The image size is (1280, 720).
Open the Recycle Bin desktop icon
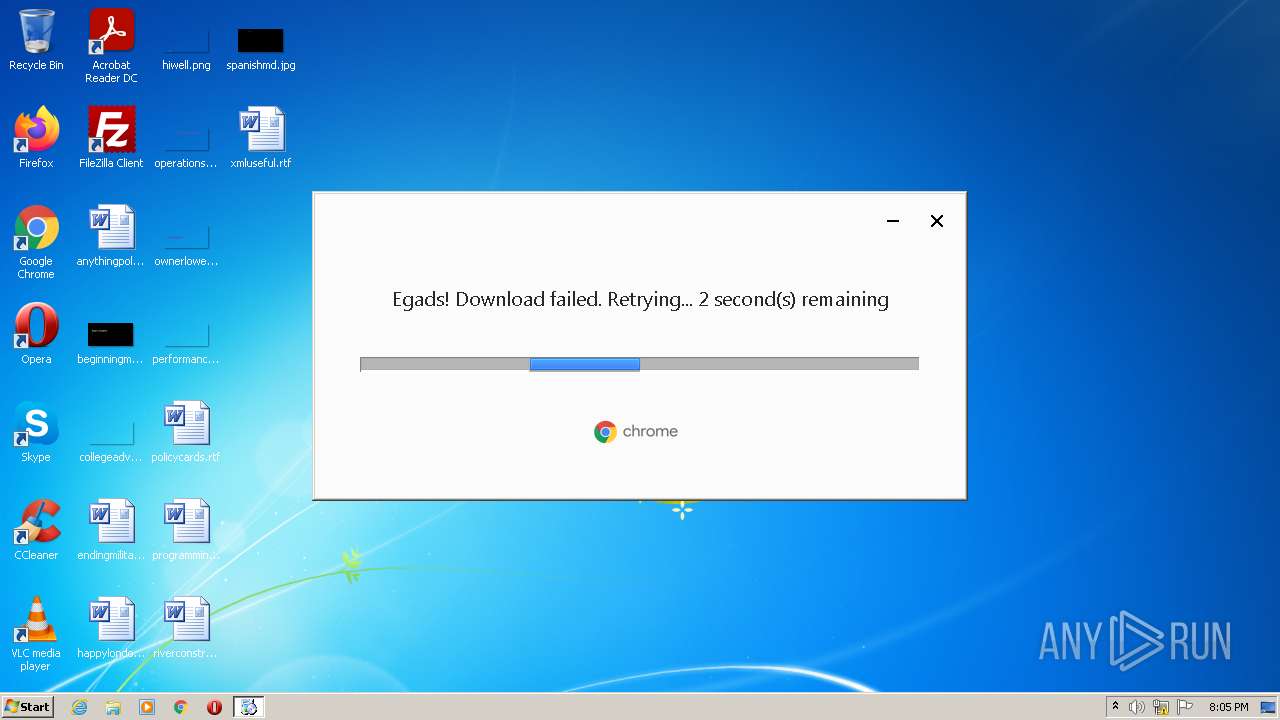point(36,40)
